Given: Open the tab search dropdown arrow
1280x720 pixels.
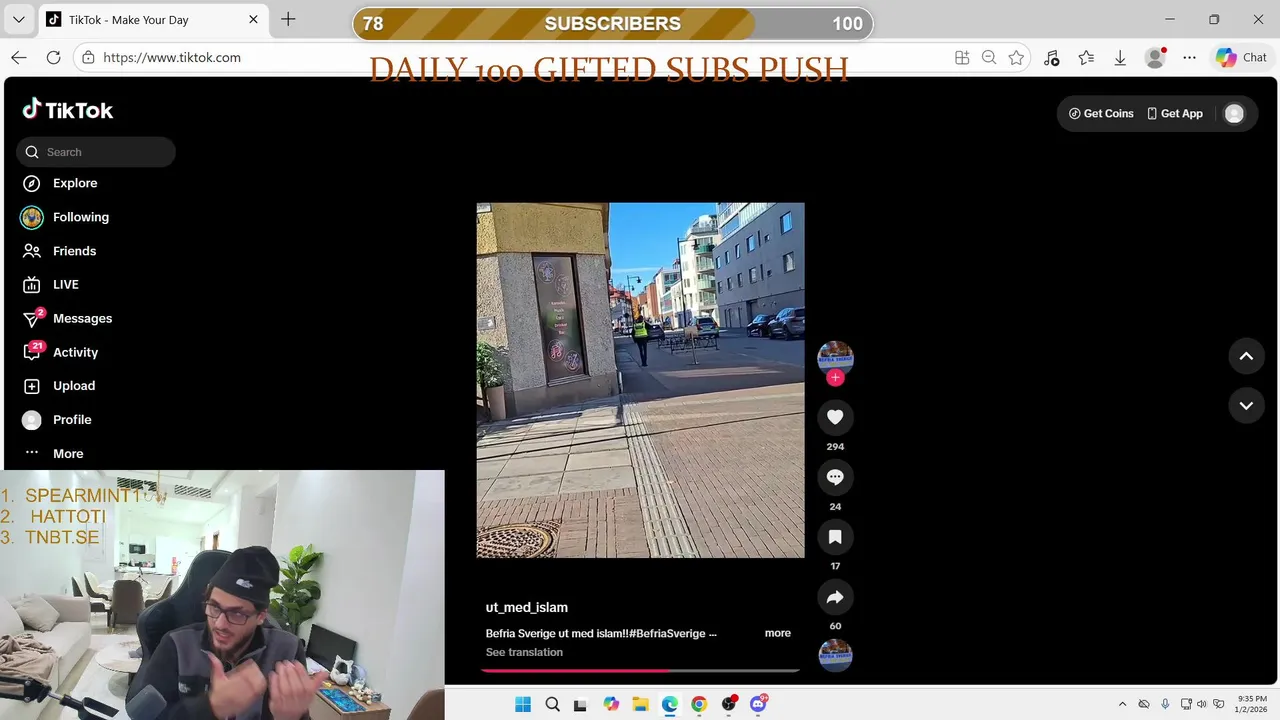Looking at the screenshot, I should (x=18, y=20).
